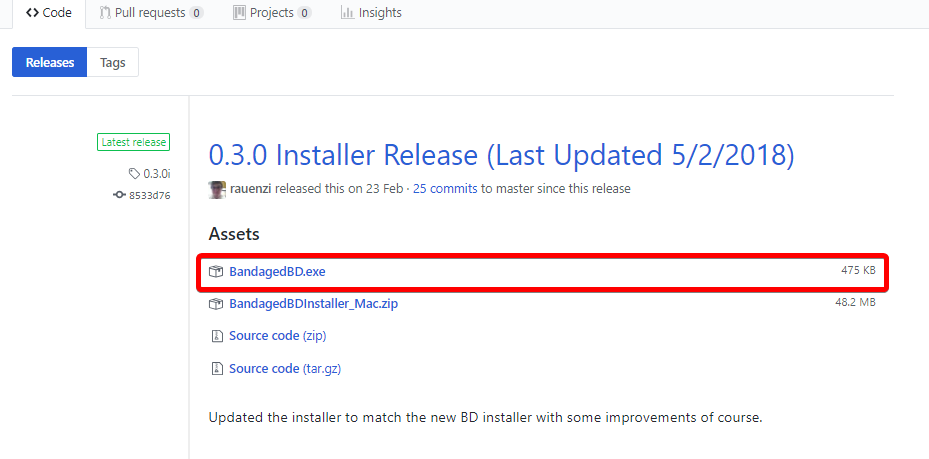Click the Pull requests icon

[x=105, y=12]
